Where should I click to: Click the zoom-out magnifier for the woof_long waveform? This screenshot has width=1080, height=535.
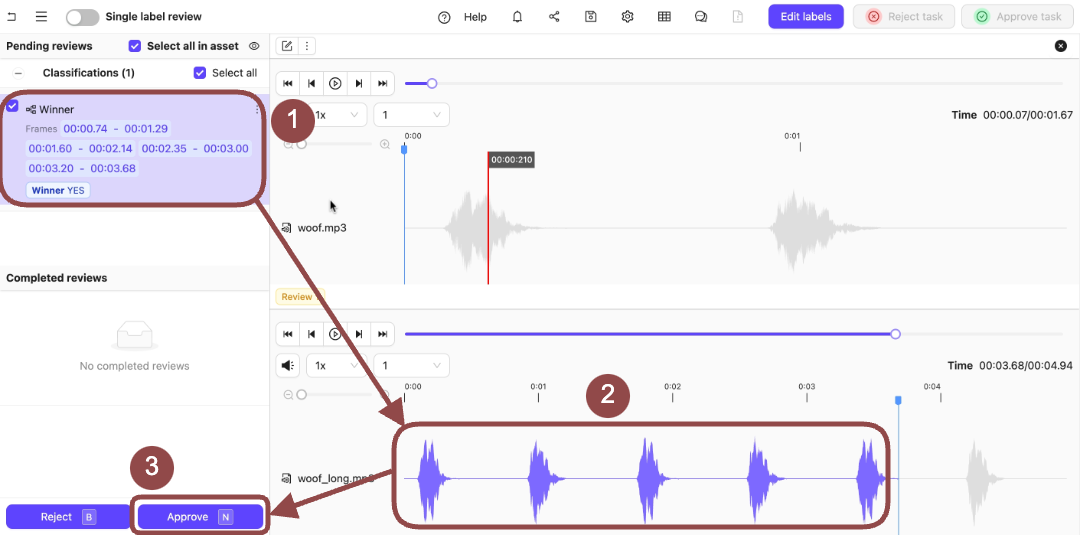tap(289, 395)
